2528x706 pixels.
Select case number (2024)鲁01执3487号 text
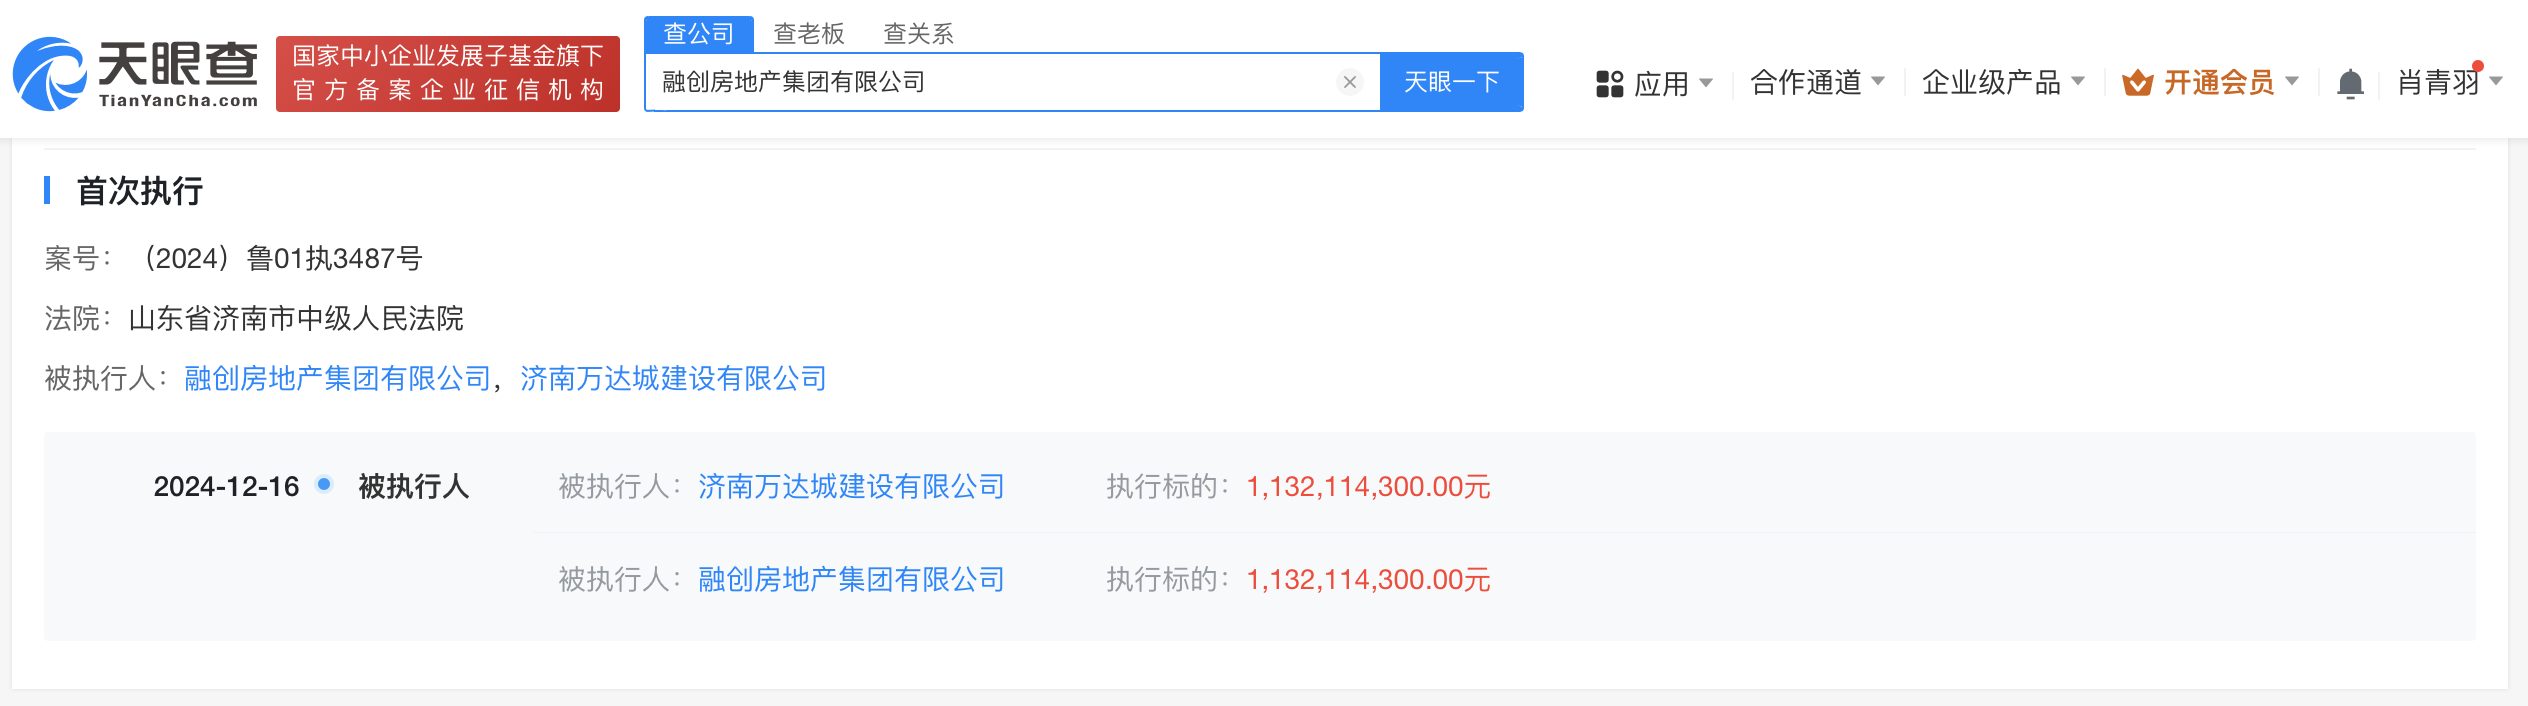tap(279, 258)
